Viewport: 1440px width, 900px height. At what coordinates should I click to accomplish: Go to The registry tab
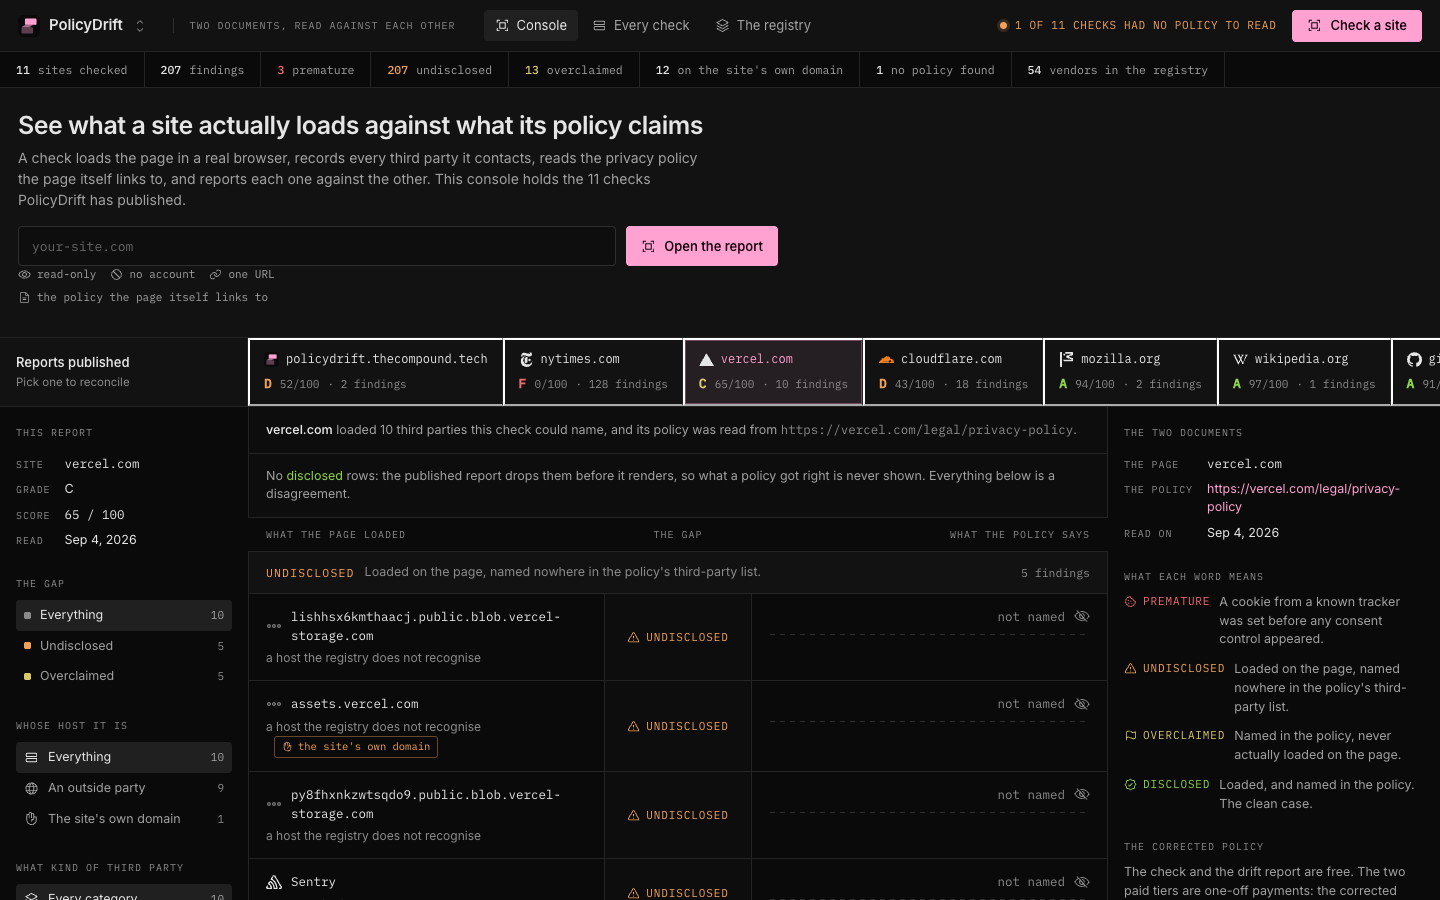763,25
